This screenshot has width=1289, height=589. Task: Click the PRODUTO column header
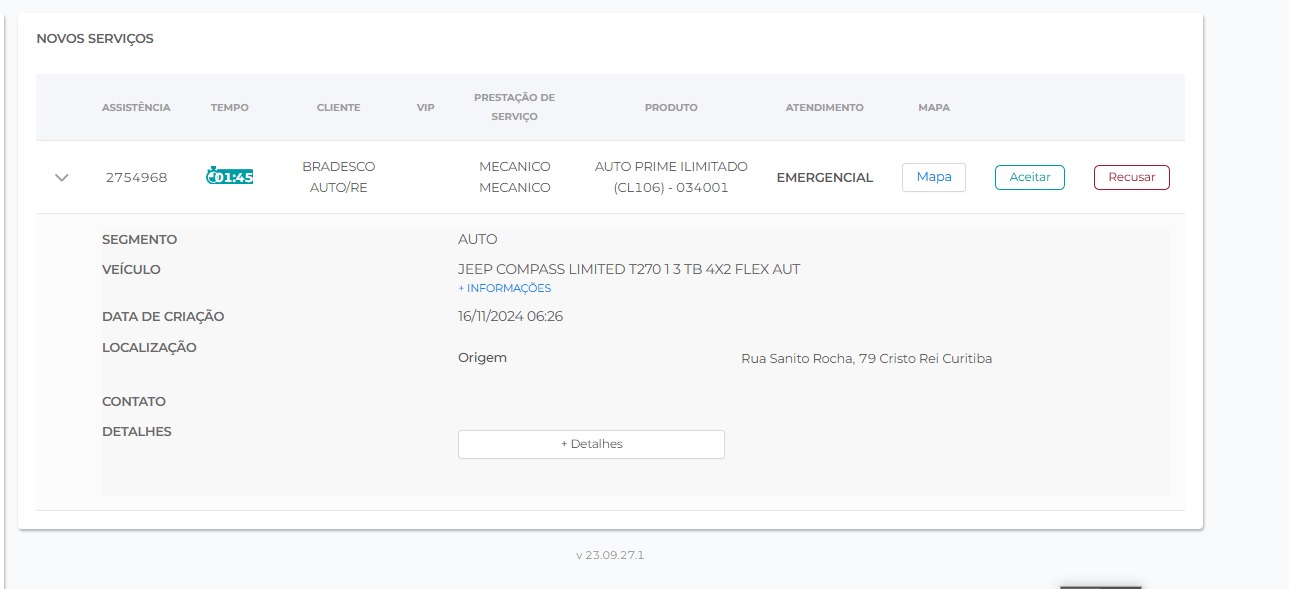coord(671,107)
